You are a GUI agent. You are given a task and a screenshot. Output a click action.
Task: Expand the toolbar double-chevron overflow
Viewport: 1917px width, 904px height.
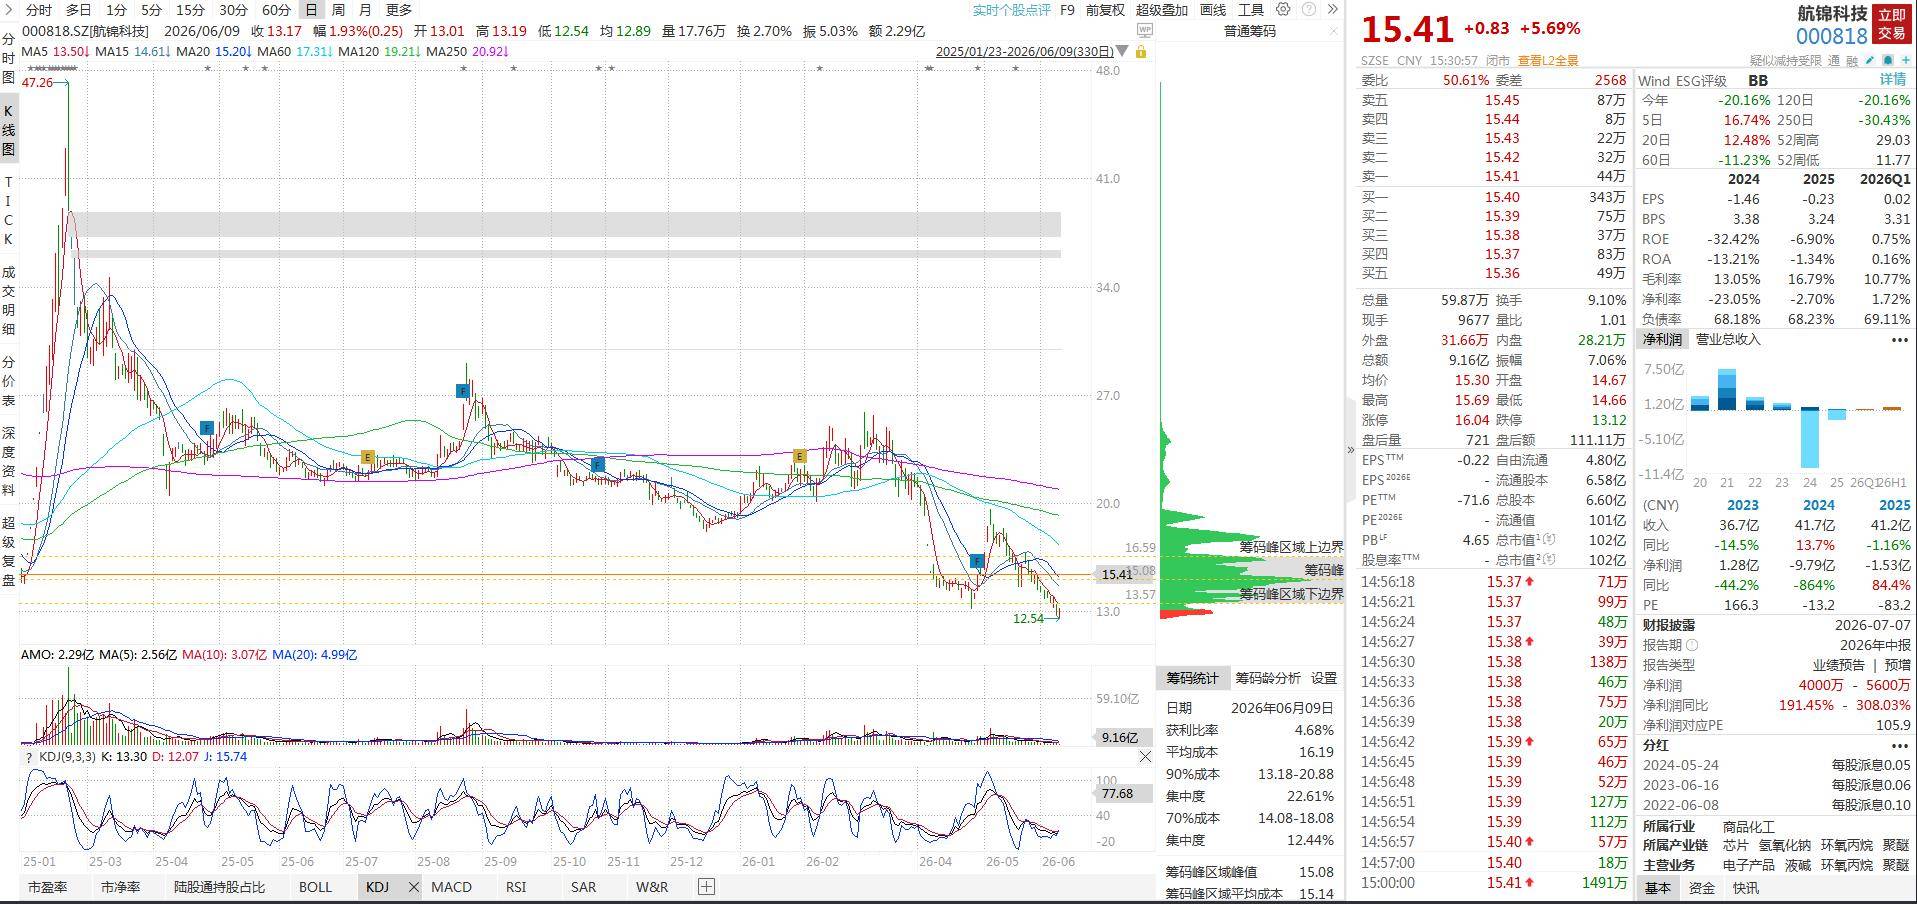tap(1332, 9)
